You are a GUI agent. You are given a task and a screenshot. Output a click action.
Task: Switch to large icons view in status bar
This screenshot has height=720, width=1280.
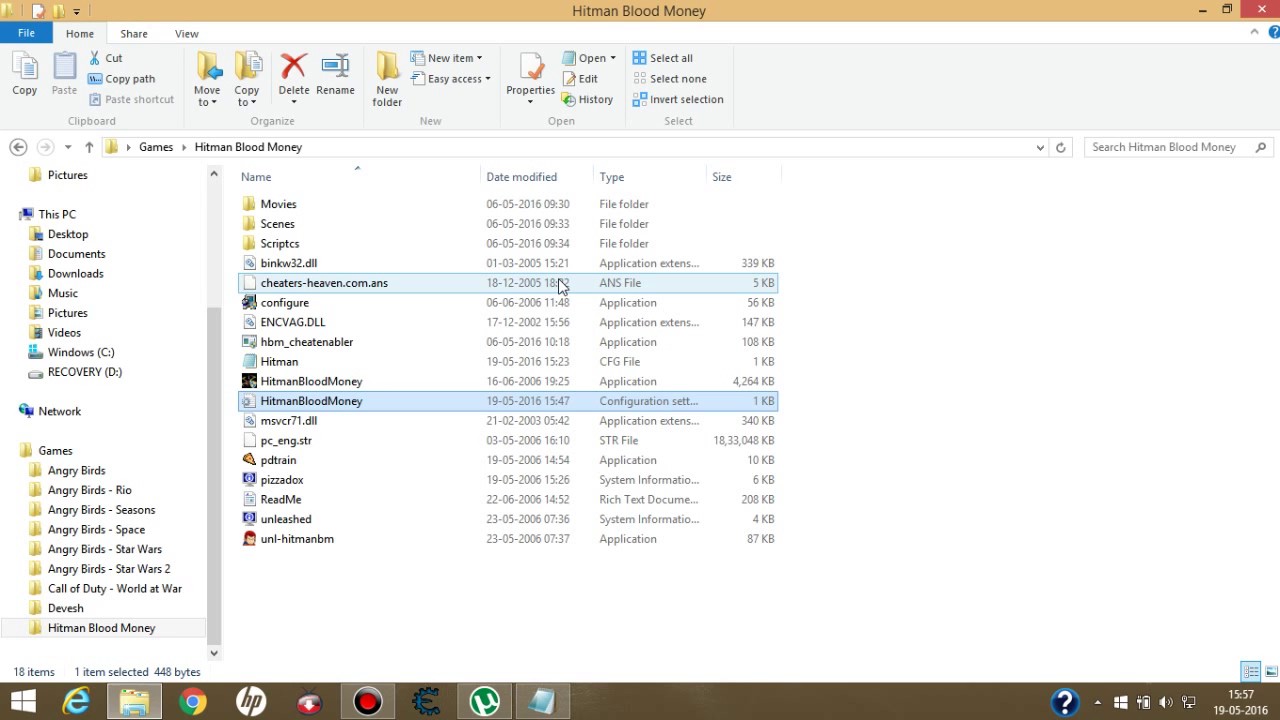(x=1271, y=672)
